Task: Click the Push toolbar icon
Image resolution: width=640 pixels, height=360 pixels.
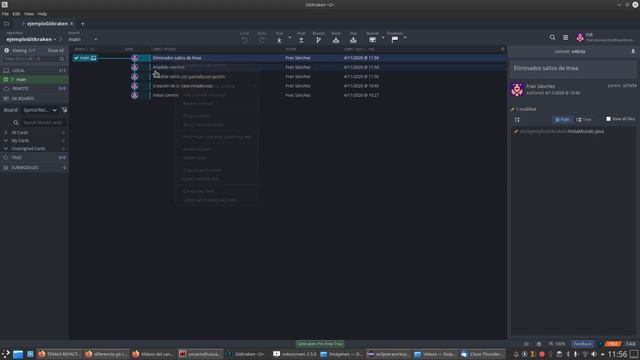Action: pos(301,40)
